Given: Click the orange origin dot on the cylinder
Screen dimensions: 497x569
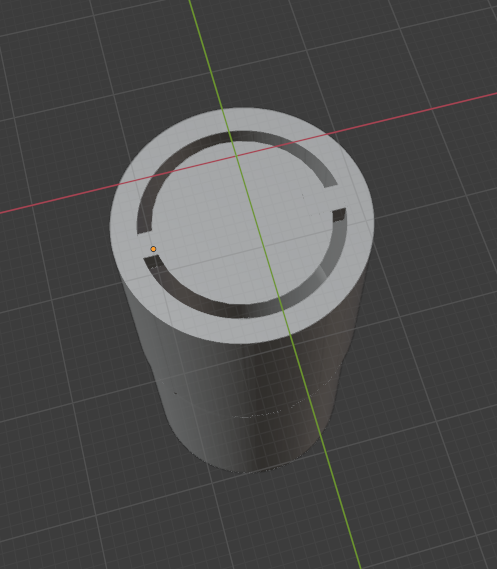Looking at the screenshot, I should pos(153,249).
